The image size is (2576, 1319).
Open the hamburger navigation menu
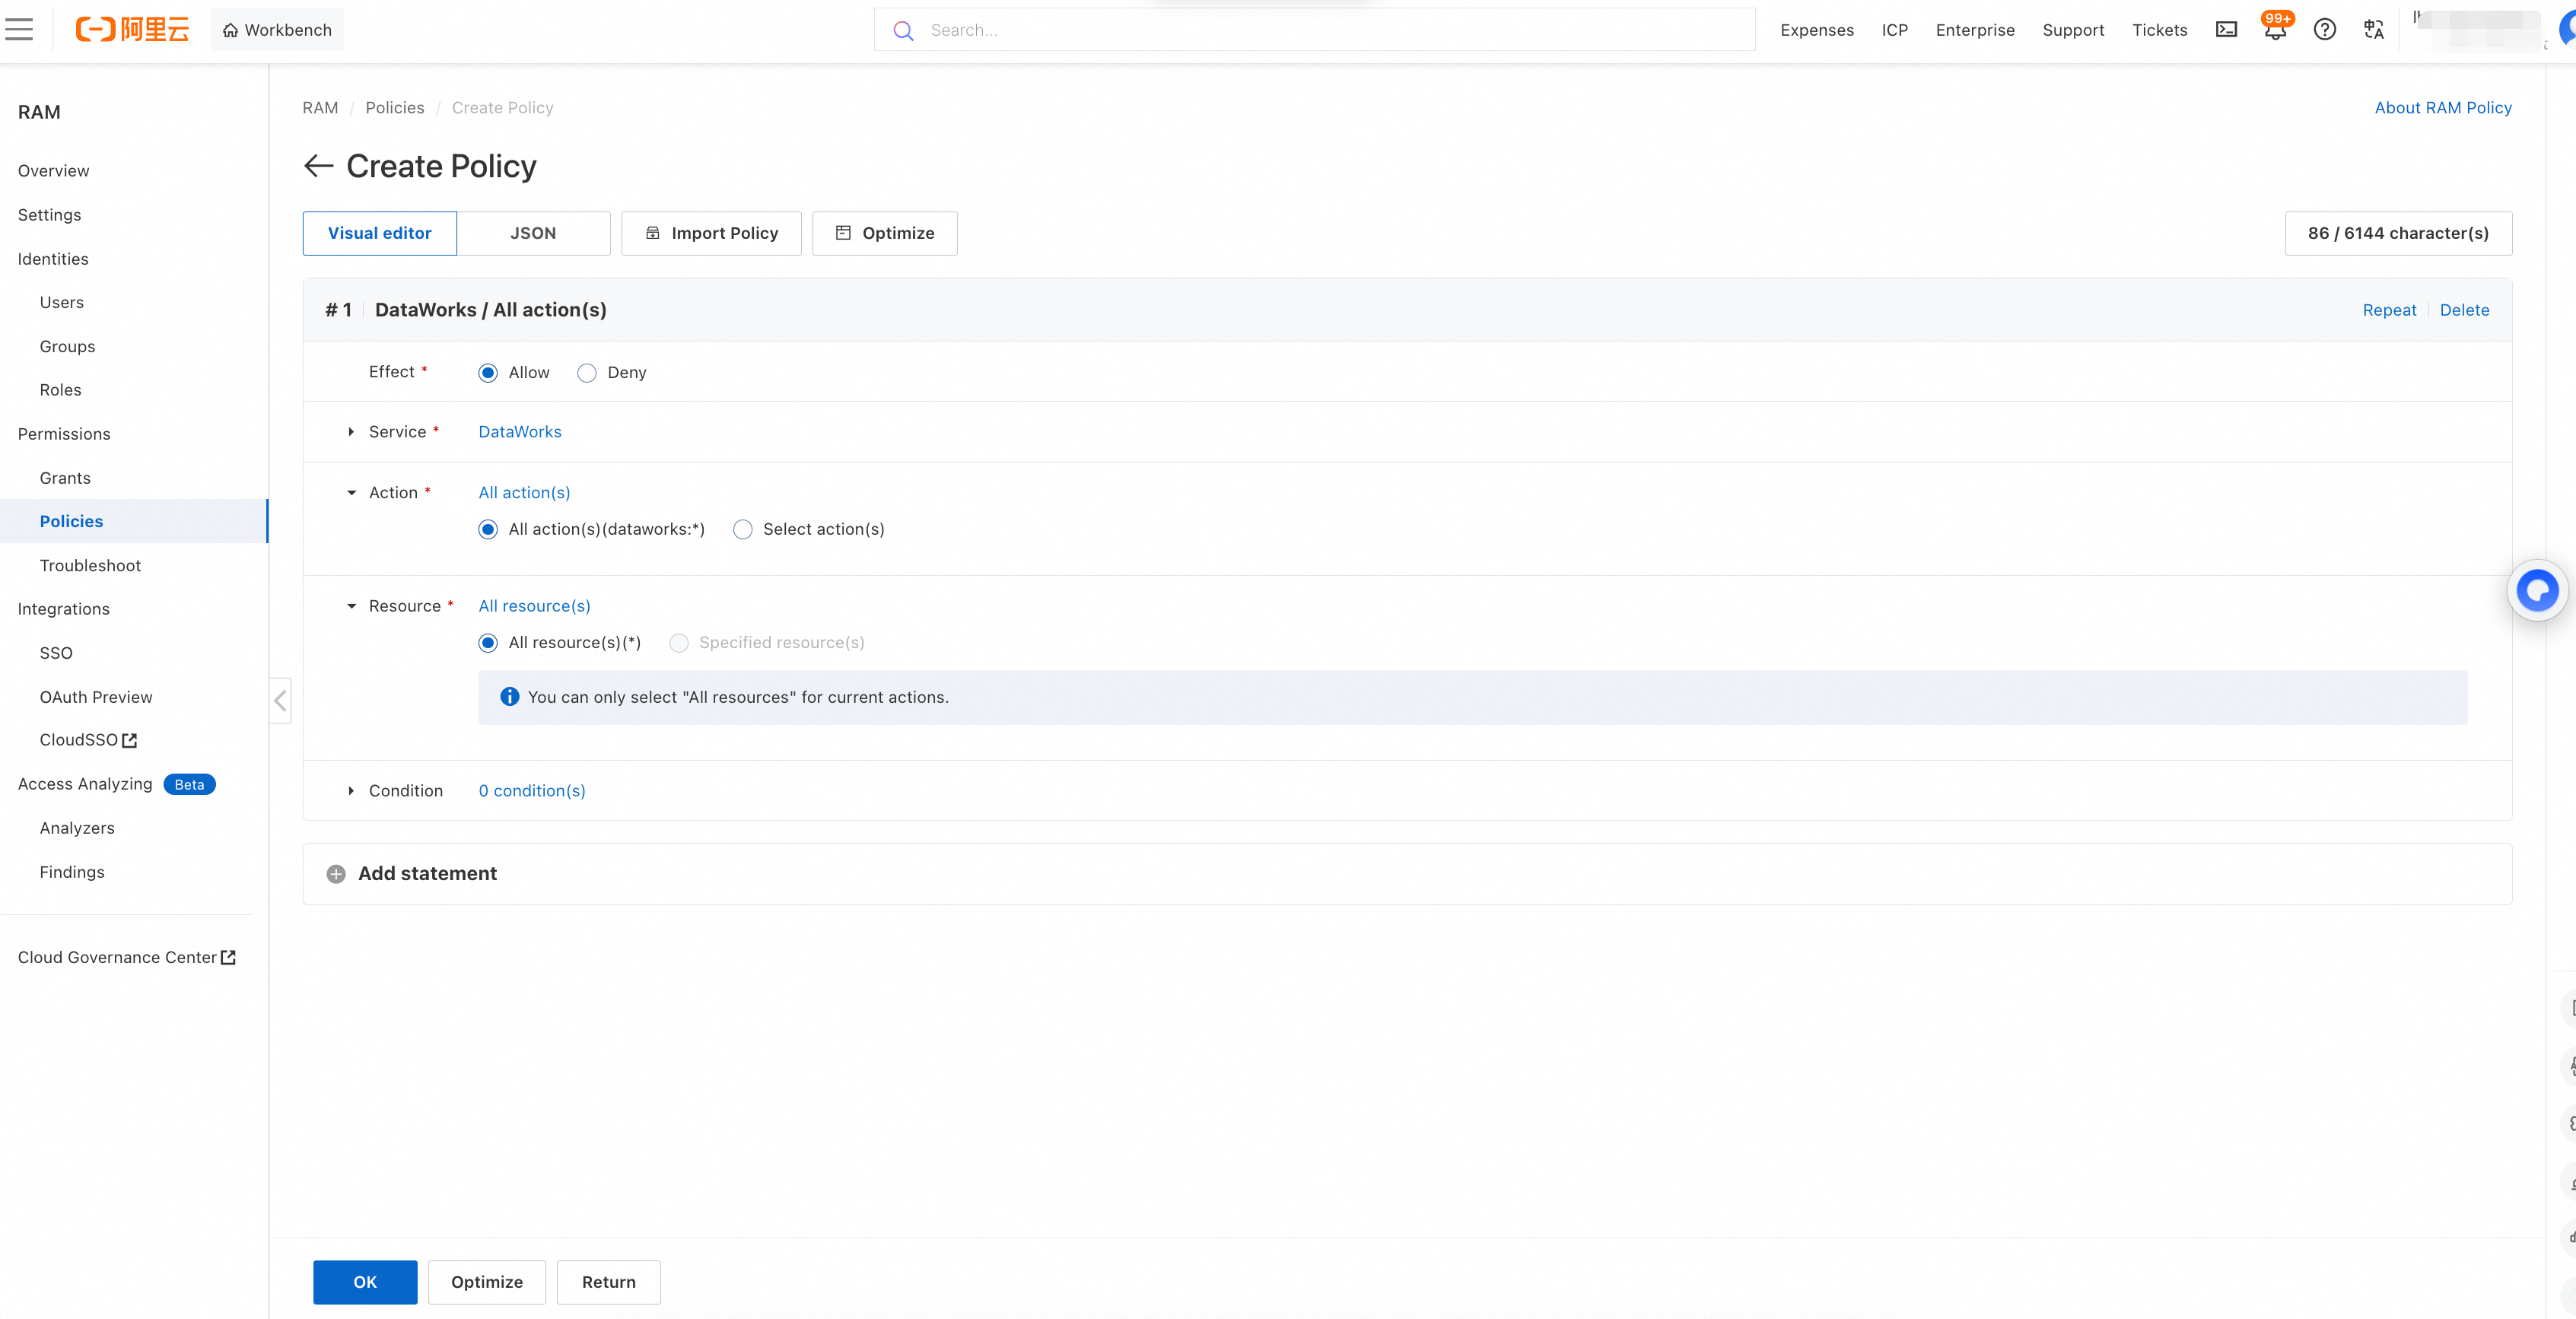coord(19,30)
